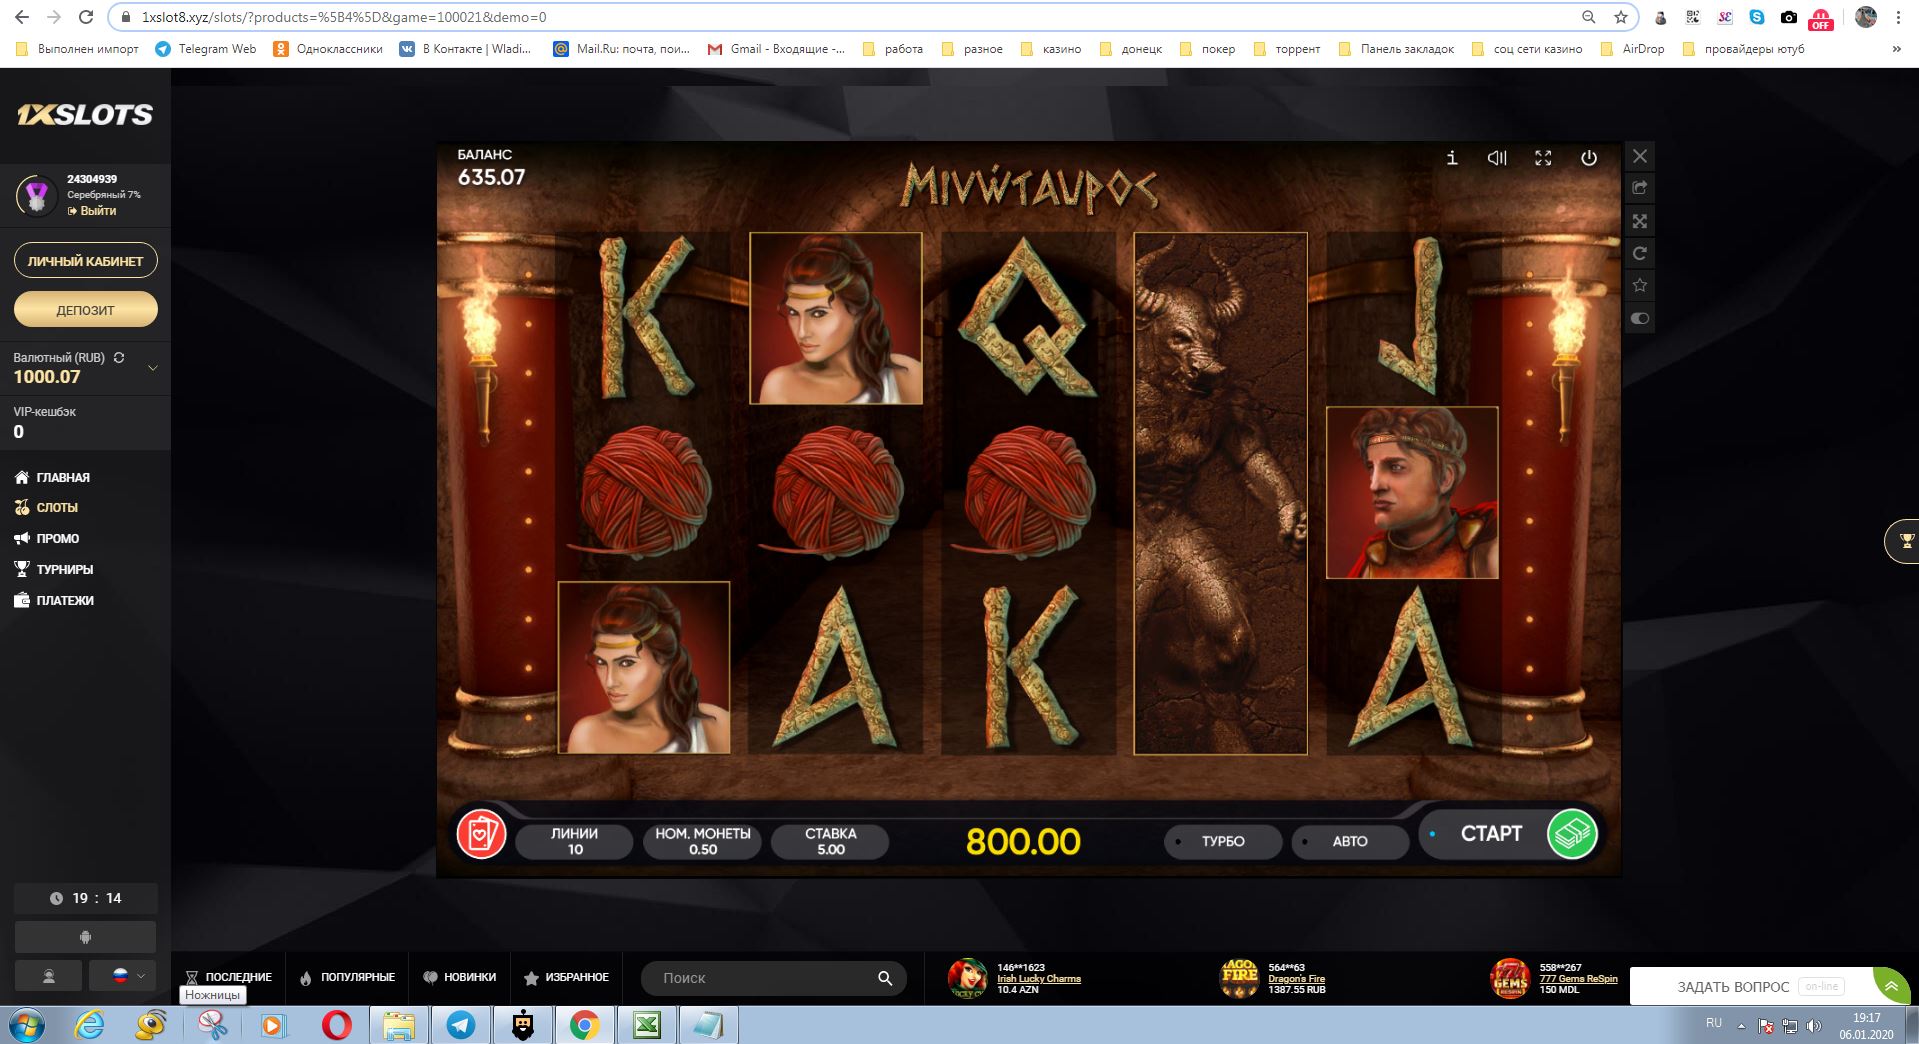Image resolution: width=1919 pixels, height=1044 pixels.
Task: Open game in new window icon
Action: coord(1640,188)
